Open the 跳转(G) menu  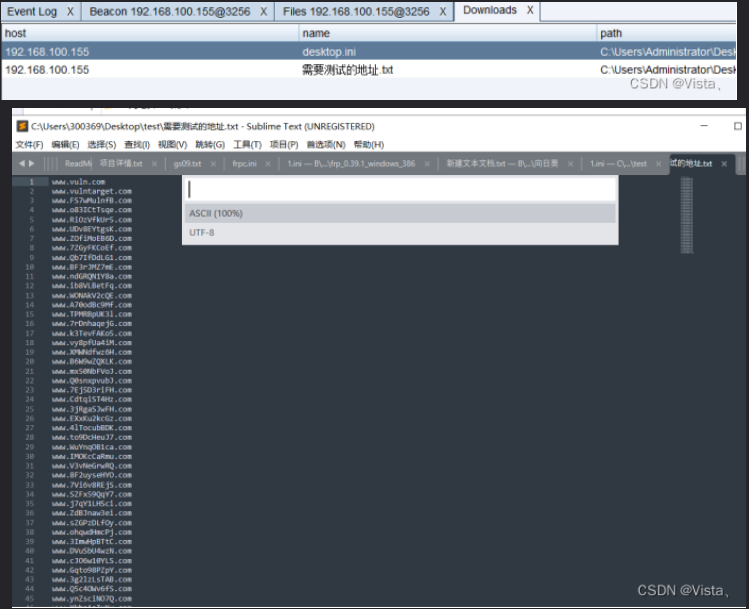(x=210, y=145)
